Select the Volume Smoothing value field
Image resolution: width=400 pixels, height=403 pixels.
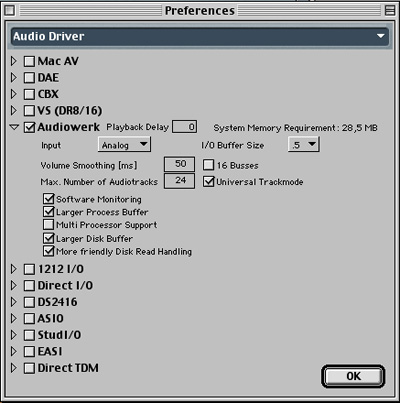click(179, 164)
